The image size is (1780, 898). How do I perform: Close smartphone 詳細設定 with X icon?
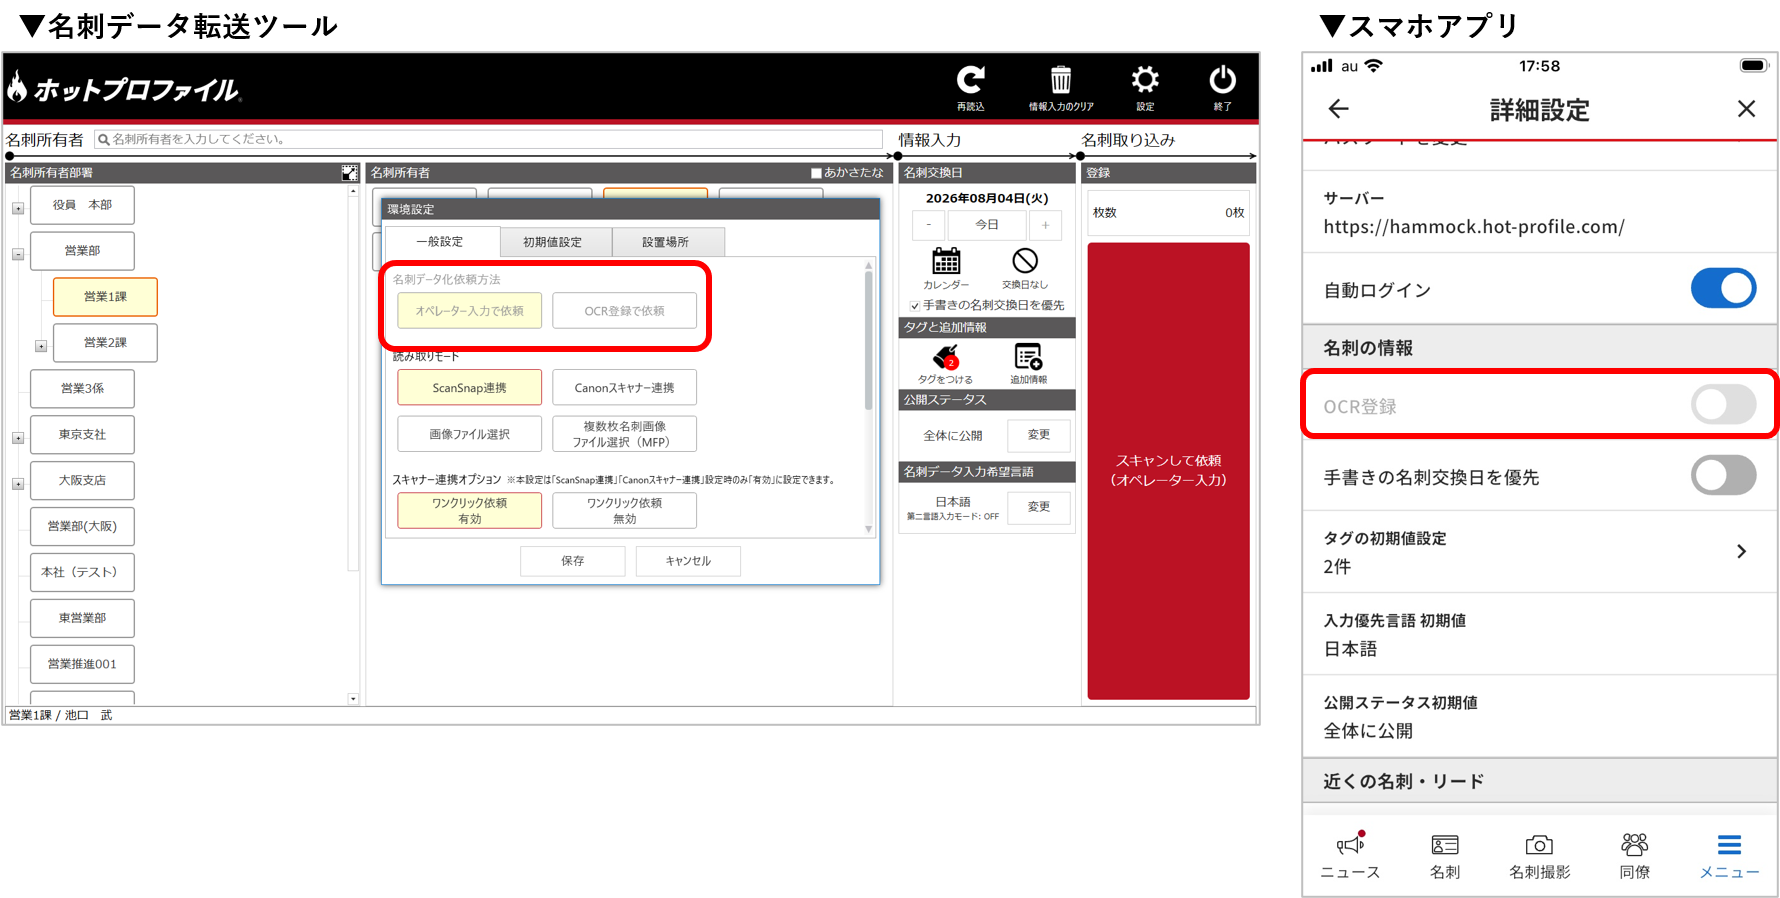point(1746,109)
